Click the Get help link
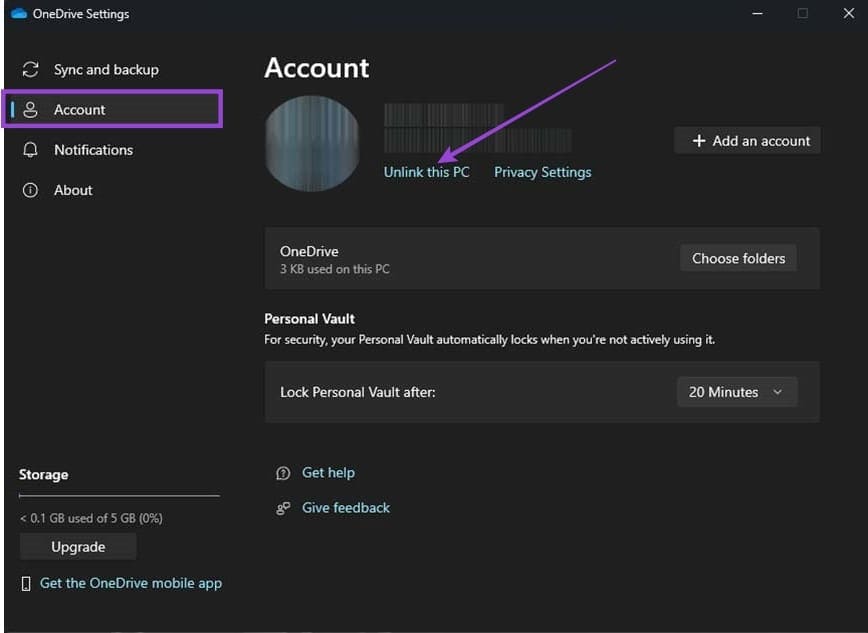The image size is (868, 633). tap(328, 473)
